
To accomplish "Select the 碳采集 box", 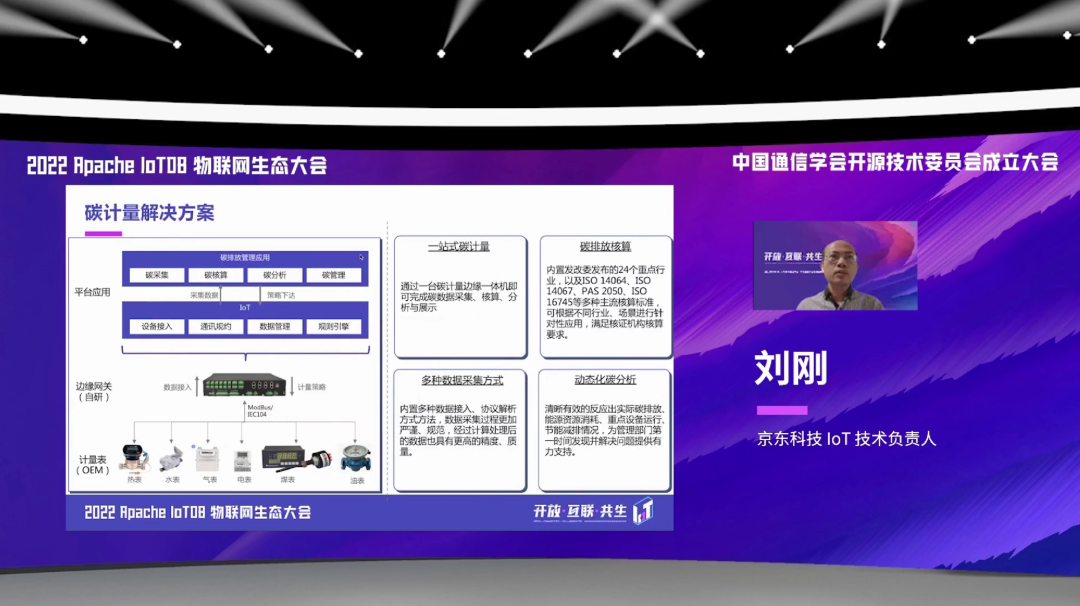I will click(x=157, y=275).
